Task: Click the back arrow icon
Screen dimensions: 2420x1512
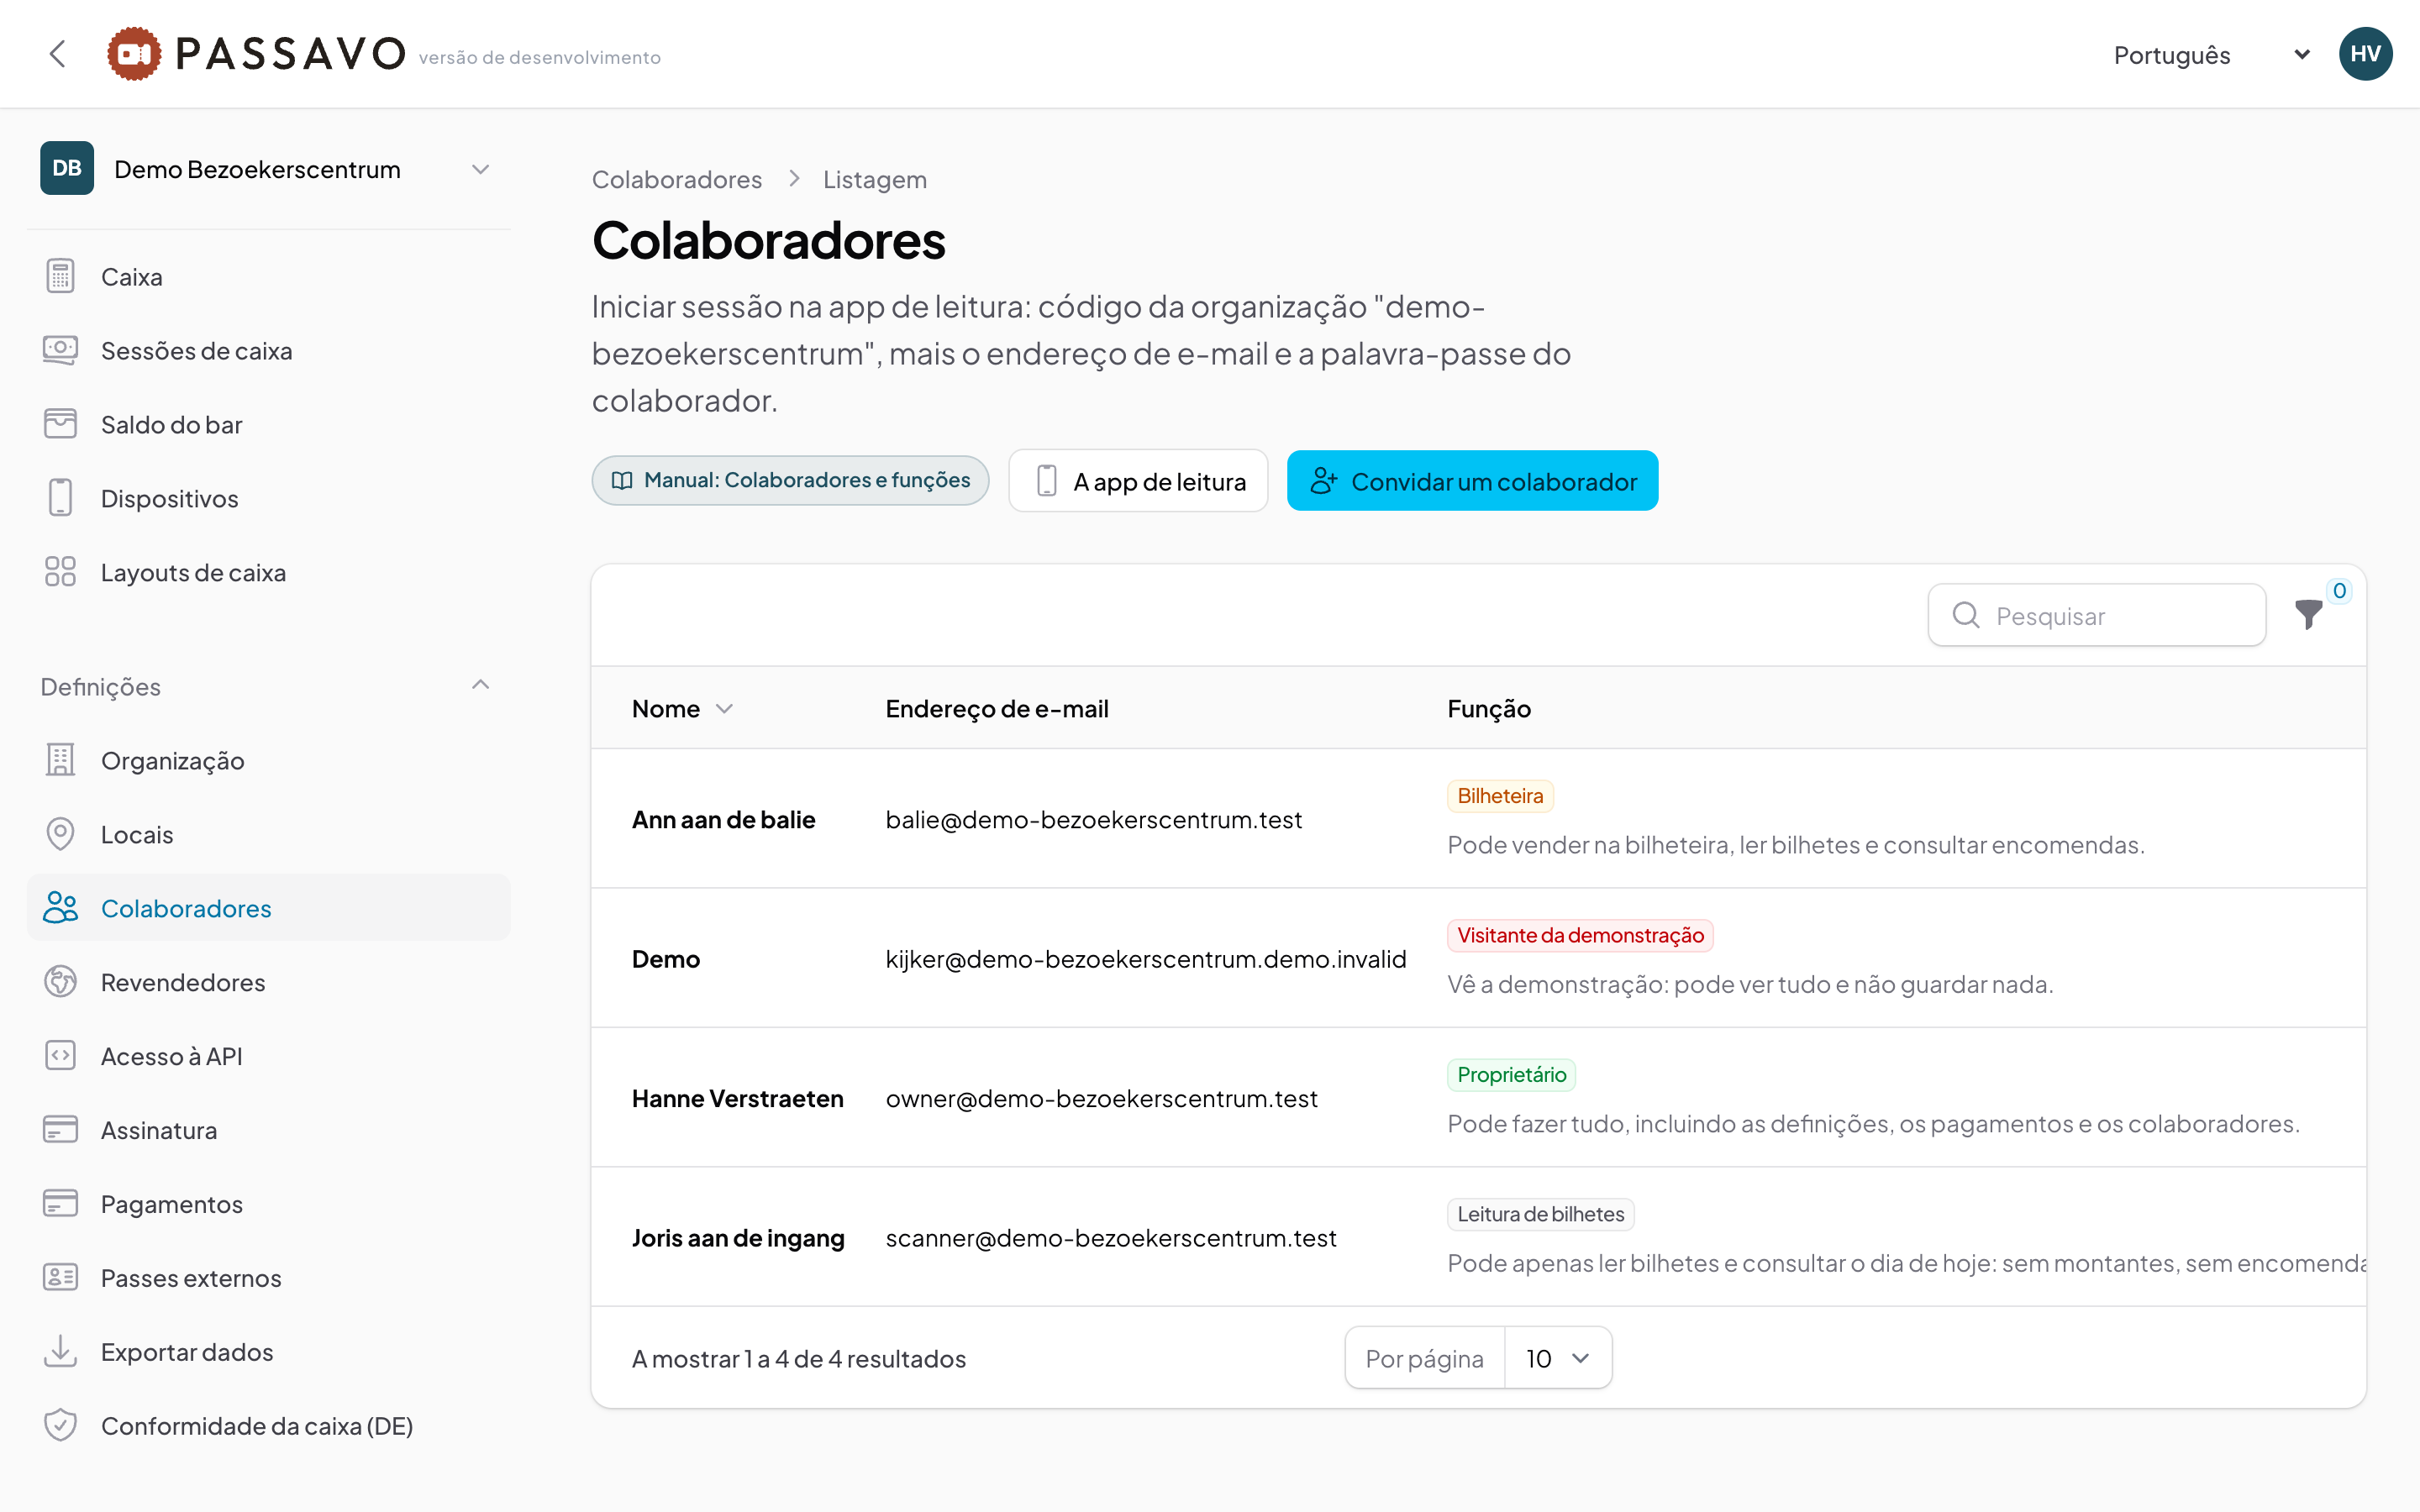Action: (58, 54)
